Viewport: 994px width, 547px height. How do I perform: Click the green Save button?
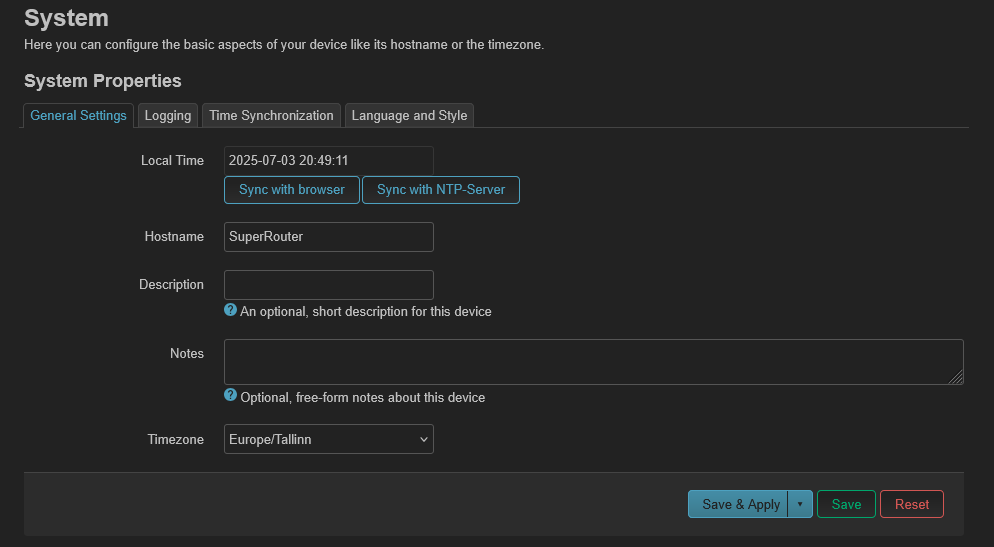[x=846, y=504]
